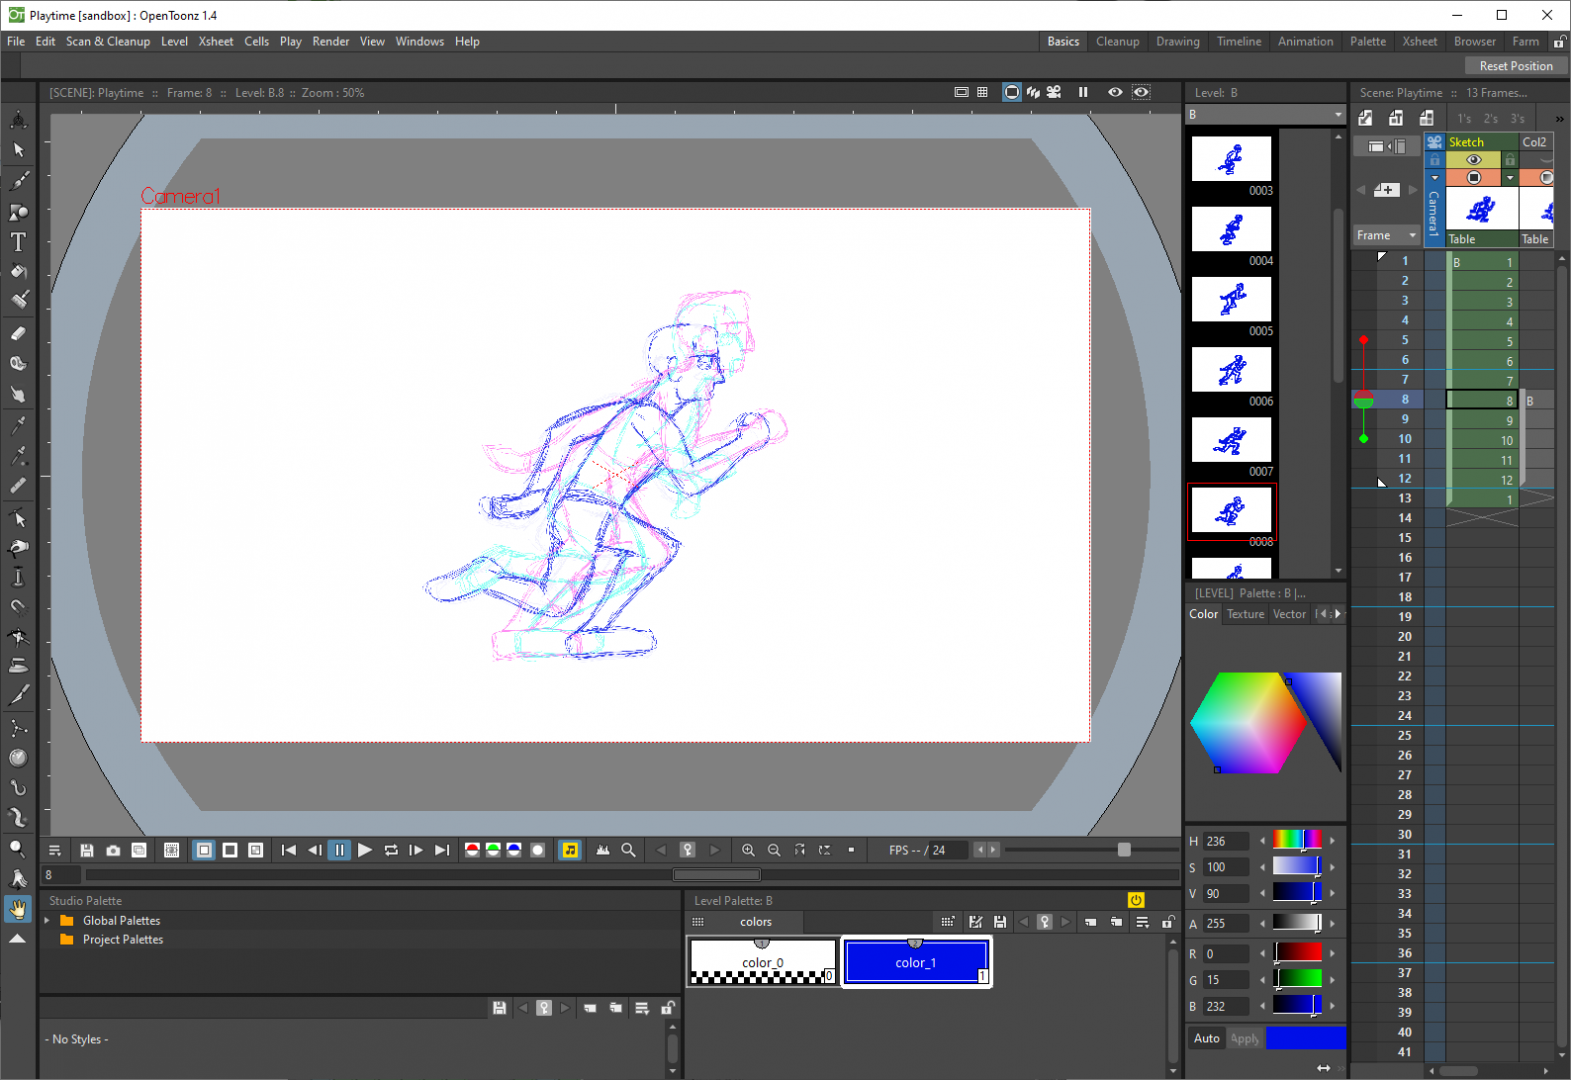Select the Eraser tool
The height and width of the screenshot is (1080, 1571).
pyautogui.click(x=18, y=334)
